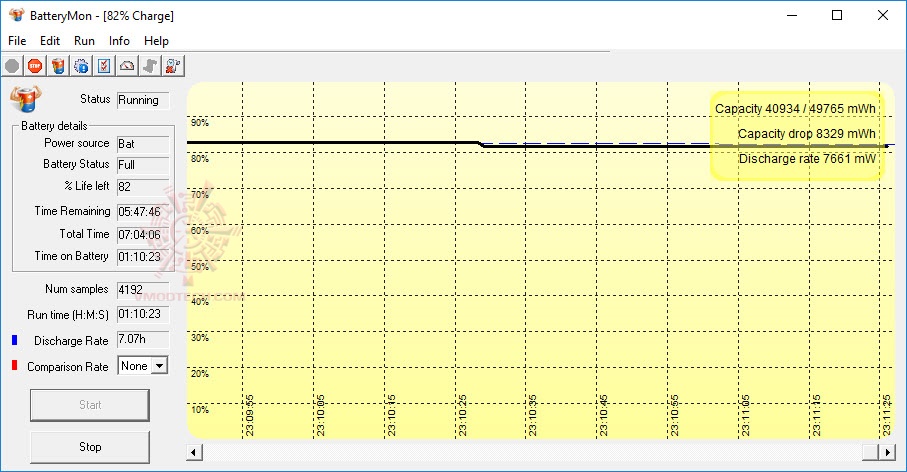Screen dimensions: 907x472
Task: Click the Capacity drop 8329 mWh text
Action: click(x=806, y=134)
